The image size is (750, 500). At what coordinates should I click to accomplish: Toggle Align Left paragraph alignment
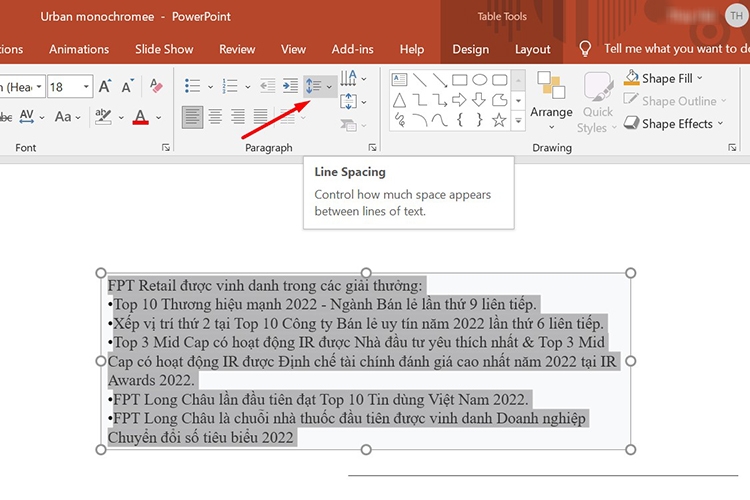pyautogui.click(x=192, y=117)
